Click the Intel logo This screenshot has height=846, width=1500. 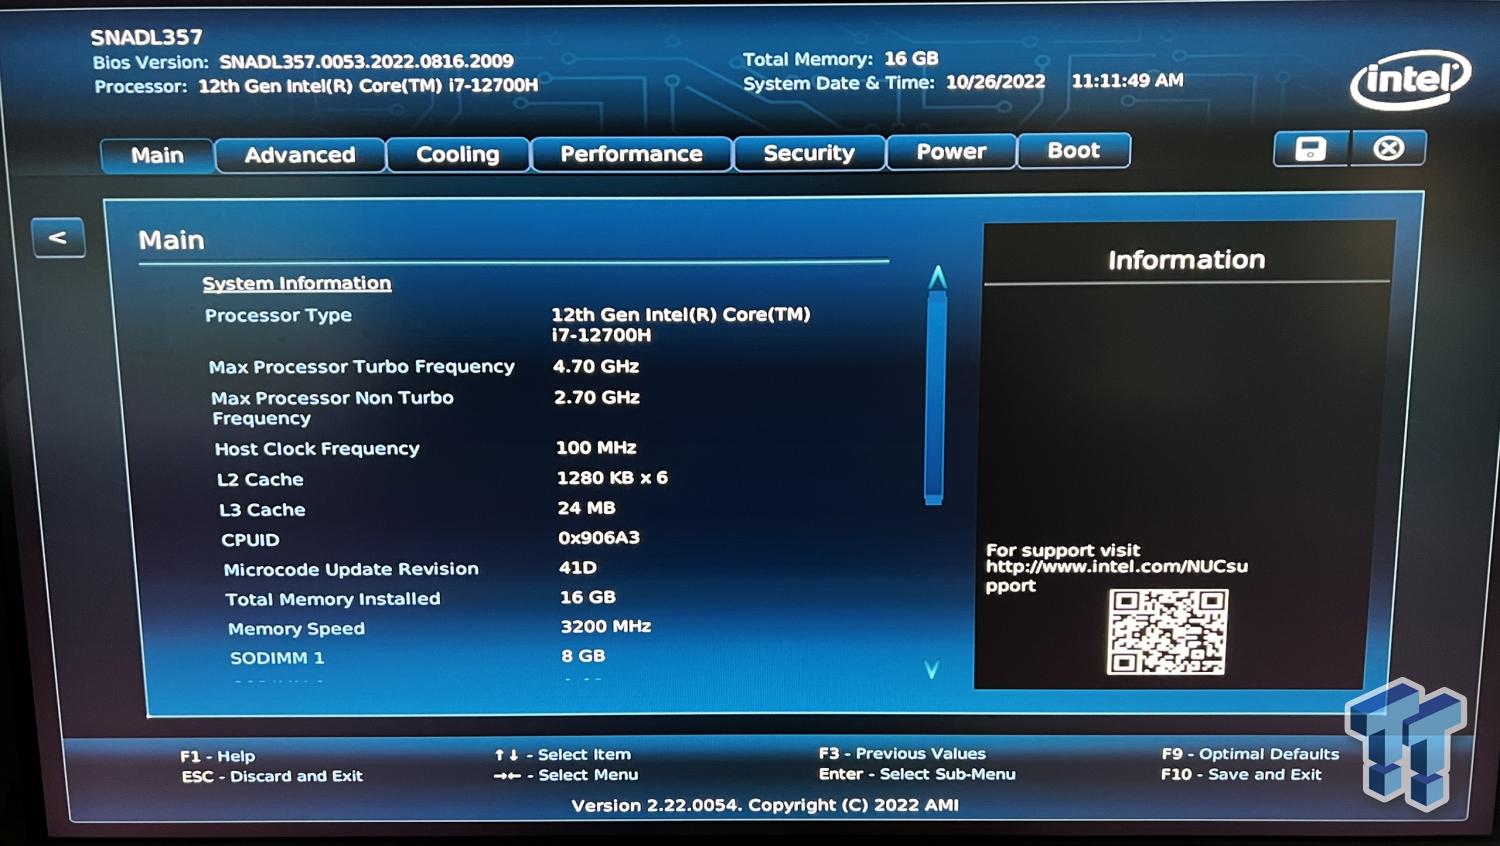[x=1410, y=79]
